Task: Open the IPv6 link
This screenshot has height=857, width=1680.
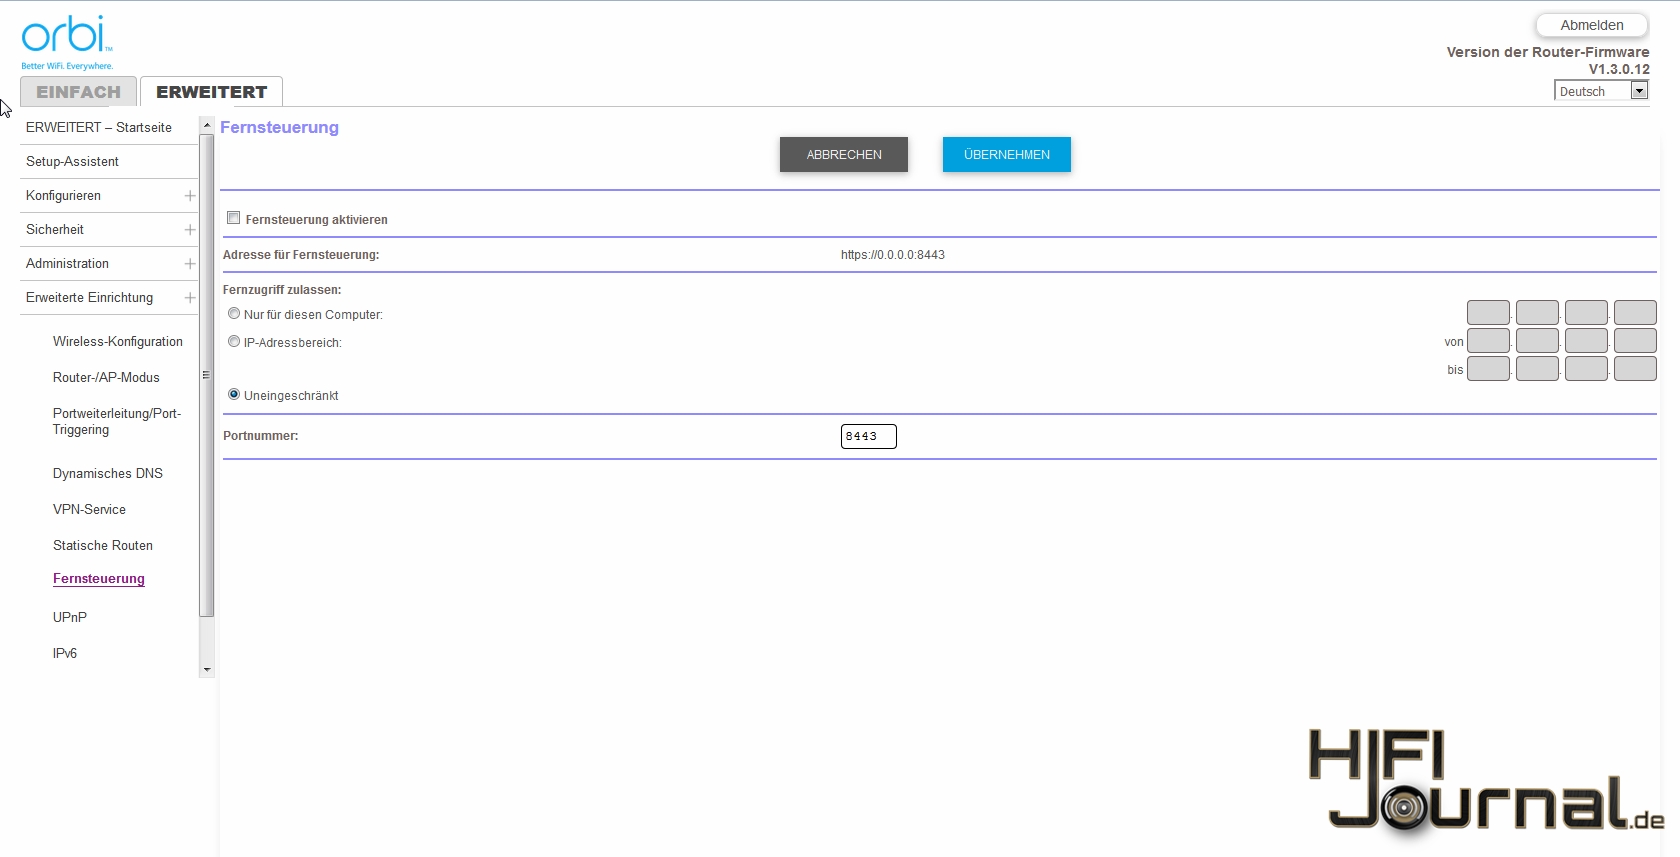Action: click(x=65, y=653)
